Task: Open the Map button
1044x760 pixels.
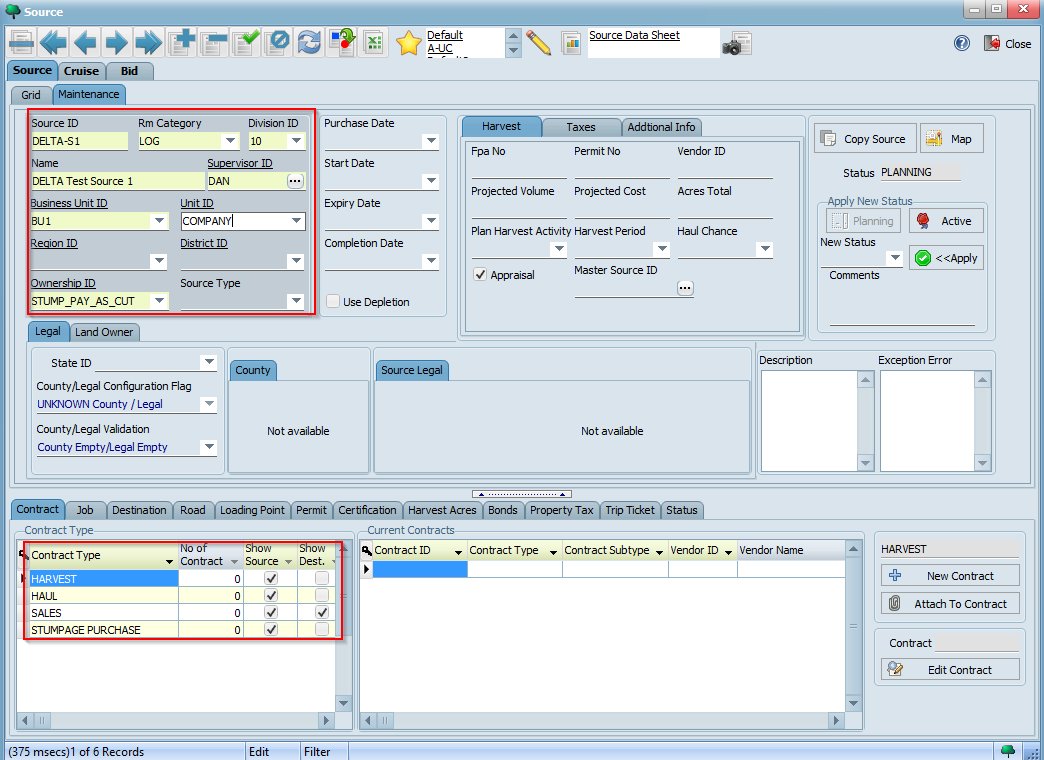Action: tap(951, 139)
